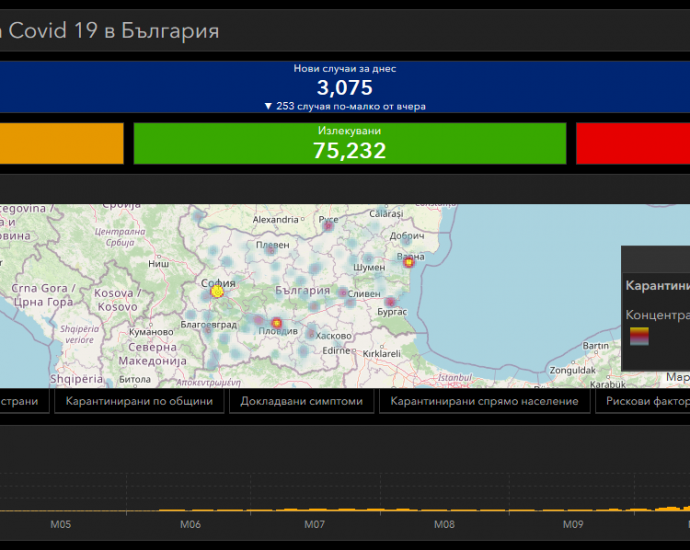690x550 pixels.
Task: Click the Edirne label on map
Action: coord(336,351)
